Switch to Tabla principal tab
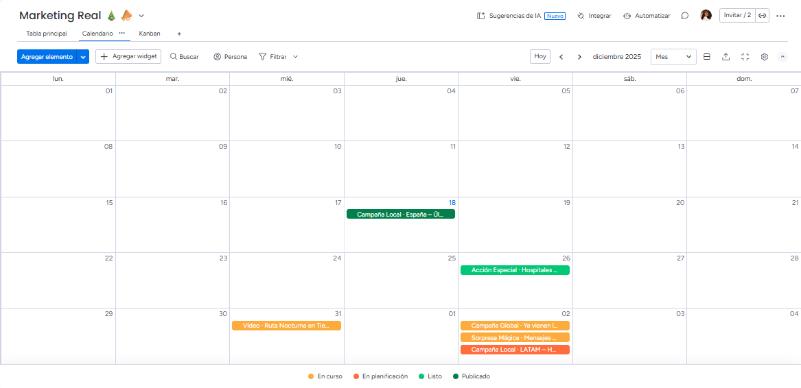The image size is (801, 388). pos(46,34)
